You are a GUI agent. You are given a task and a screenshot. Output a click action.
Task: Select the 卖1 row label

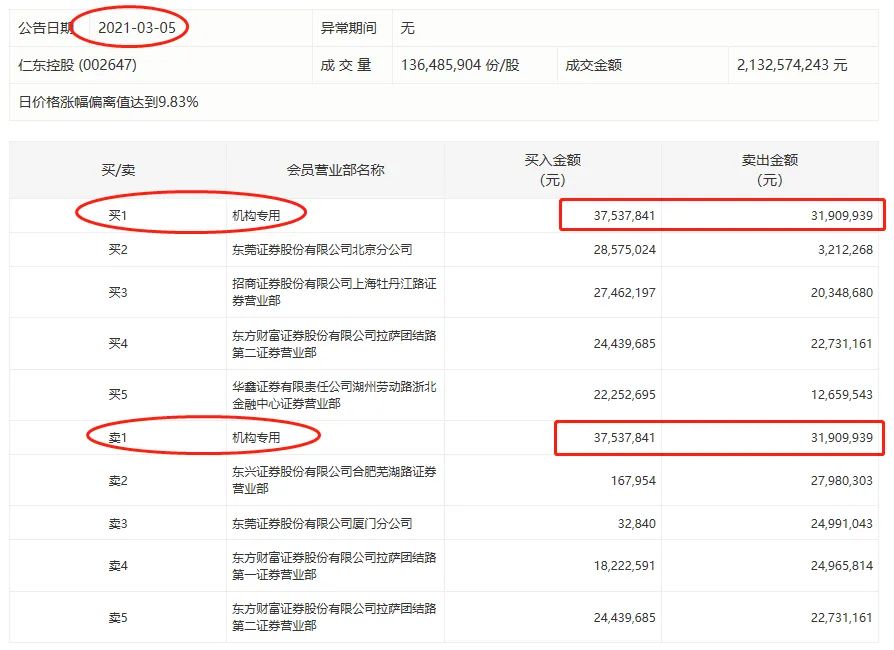(x=118, y=438)
